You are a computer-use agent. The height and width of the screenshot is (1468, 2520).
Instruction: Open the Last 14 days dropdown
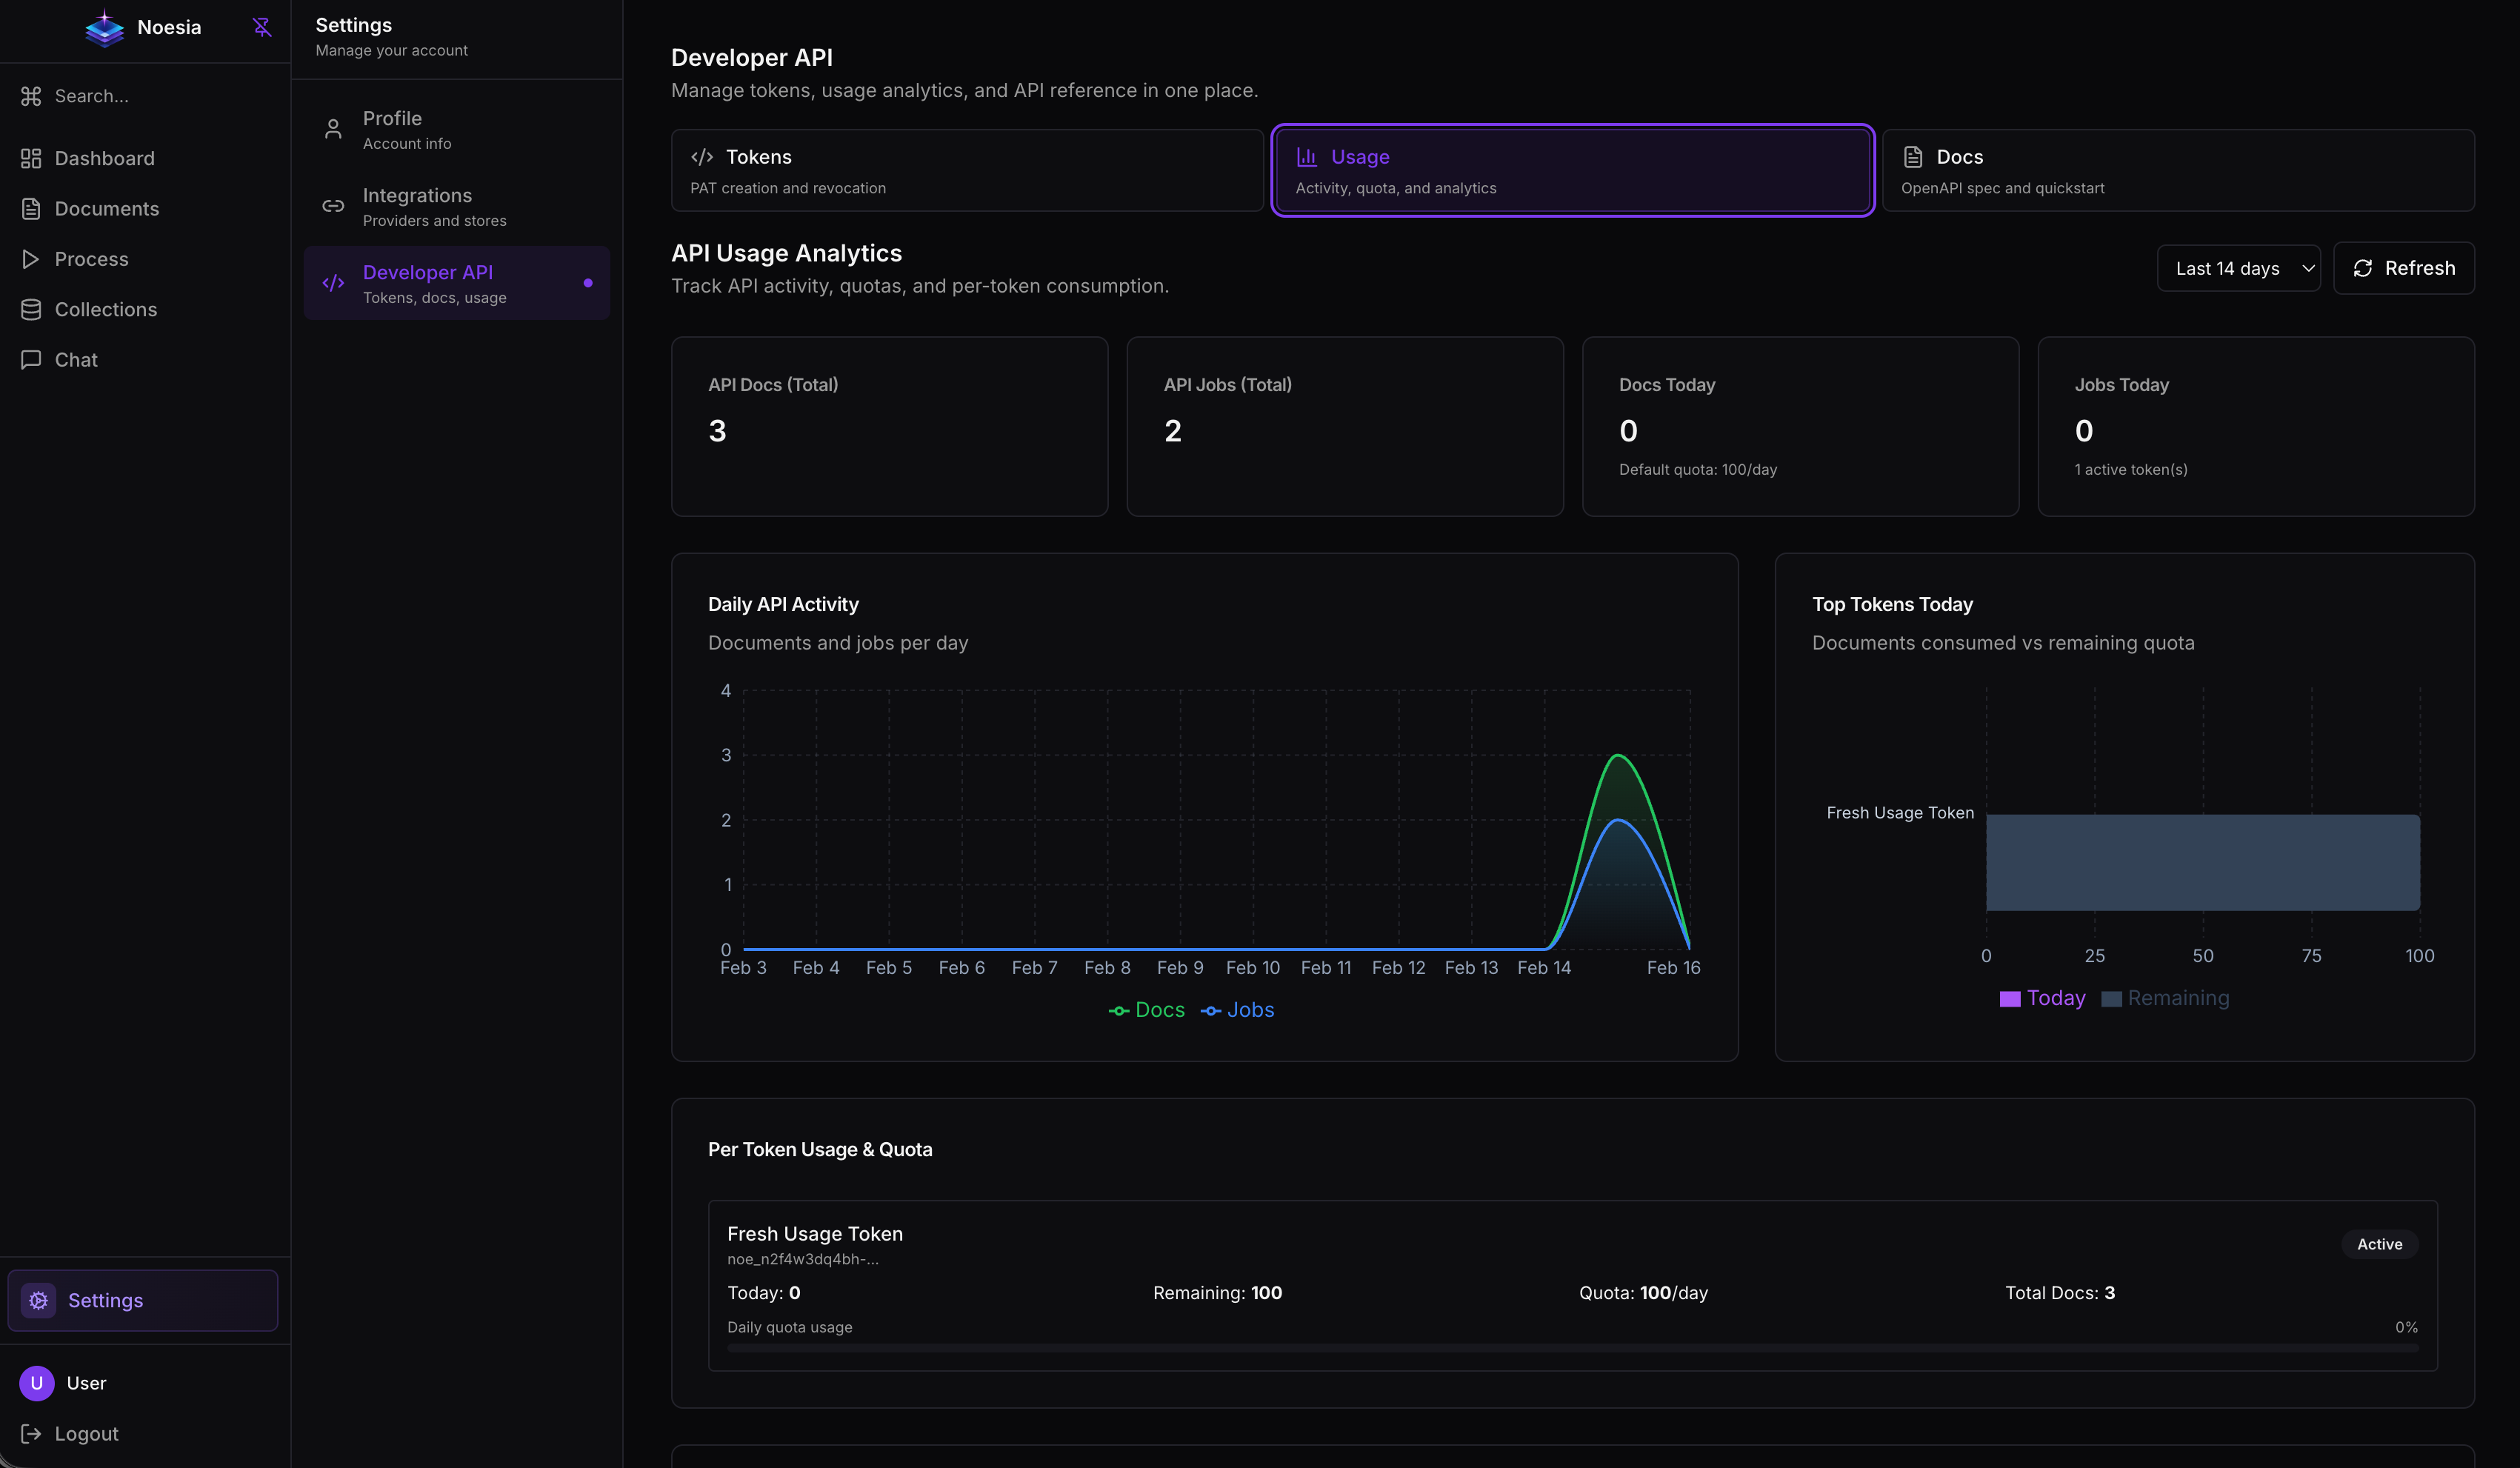(x=2239, y=268)
